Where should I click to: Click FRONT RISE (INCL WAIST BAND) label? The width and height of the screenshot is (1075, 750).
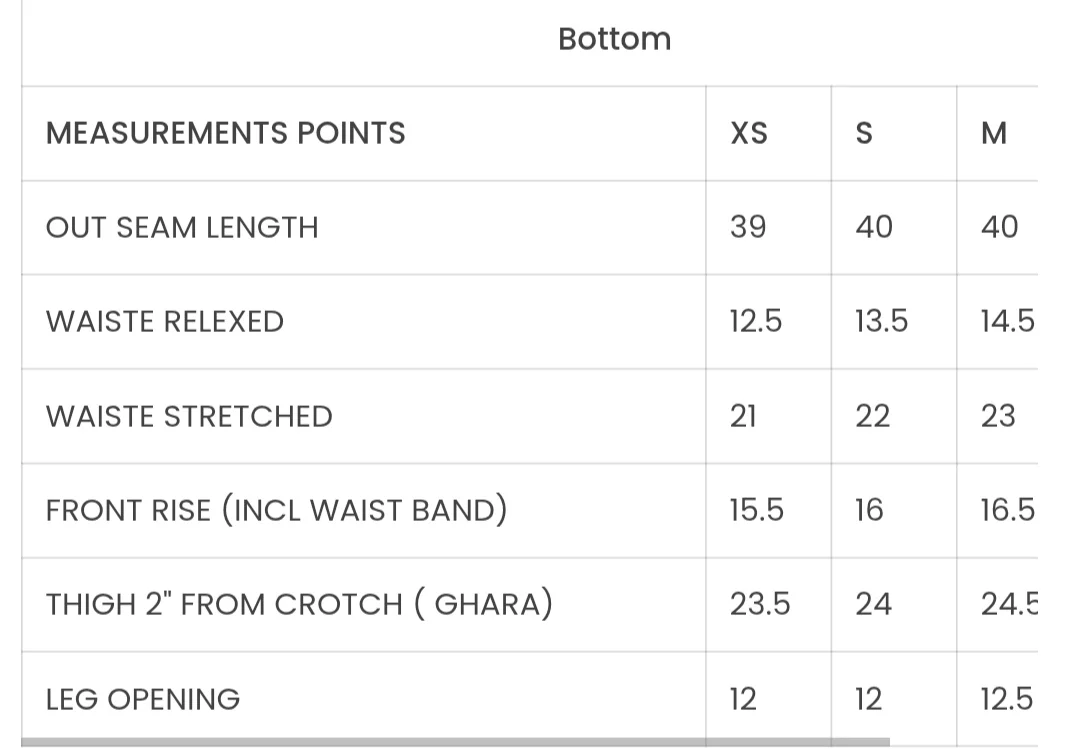(277, 510)
